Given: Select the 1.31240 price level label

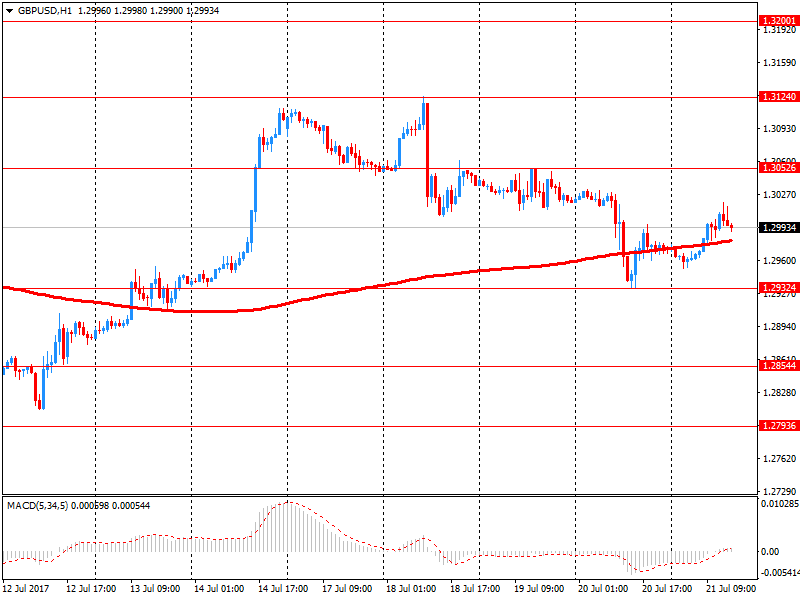Looking at the screenshot, I should click(x=779, y=96).
